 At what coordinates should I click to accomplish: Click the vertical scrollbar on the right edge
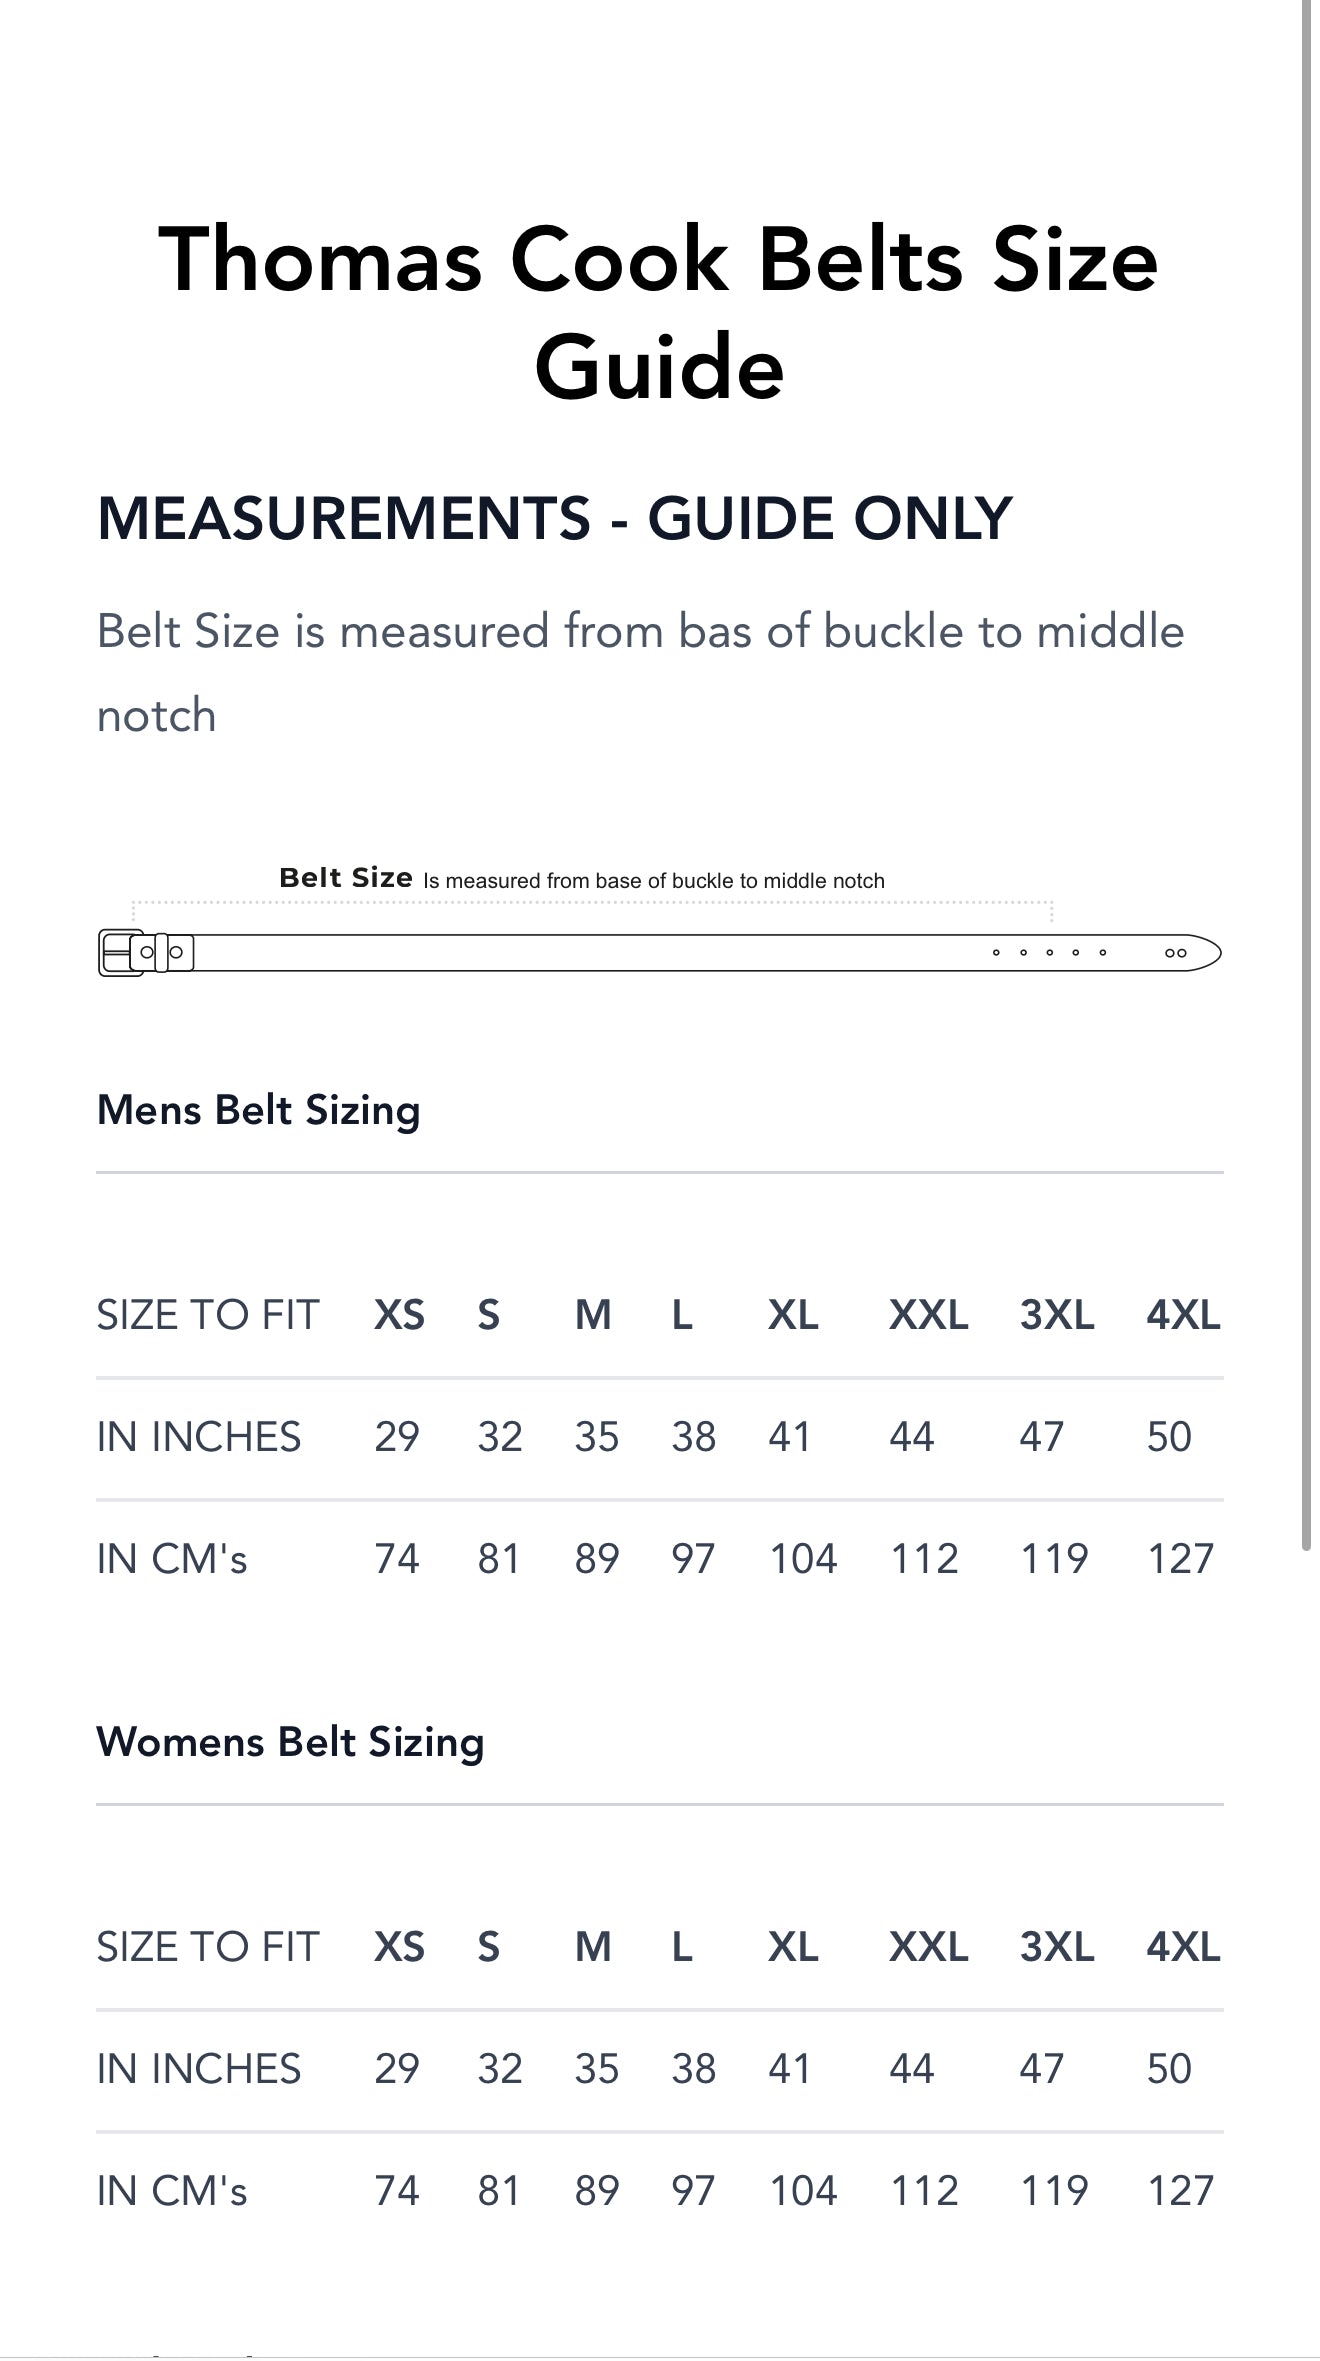(x=1306, y=780)
